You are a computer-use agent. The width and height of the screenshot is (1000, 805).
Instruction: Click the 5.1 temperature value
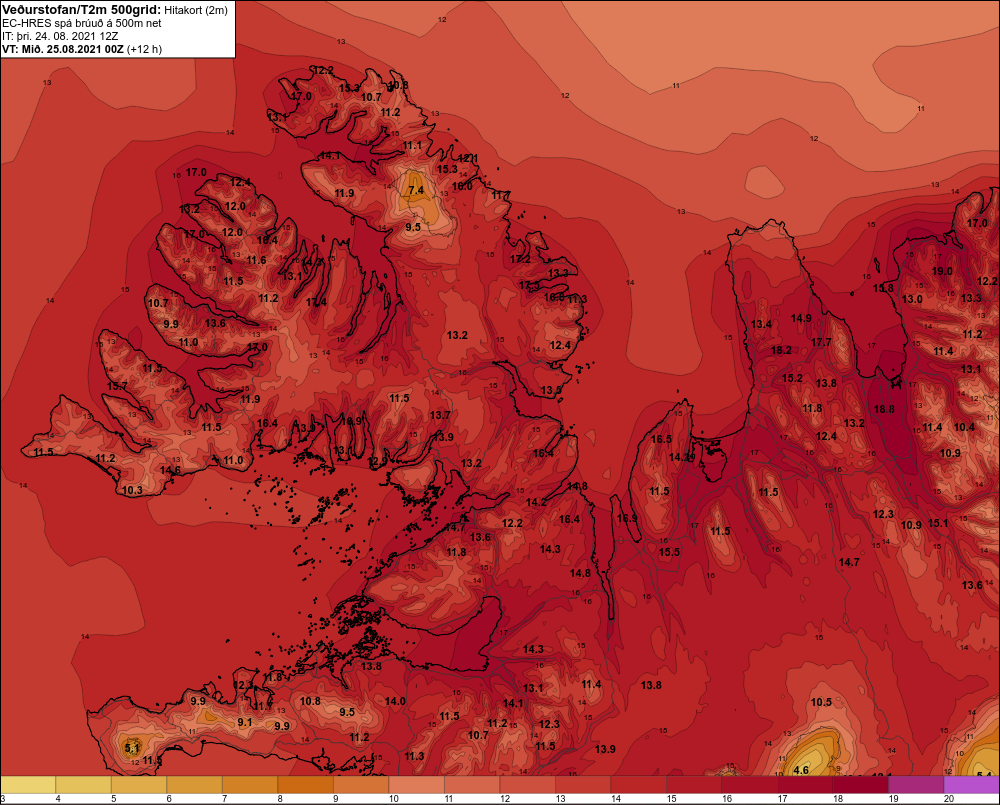132,748
